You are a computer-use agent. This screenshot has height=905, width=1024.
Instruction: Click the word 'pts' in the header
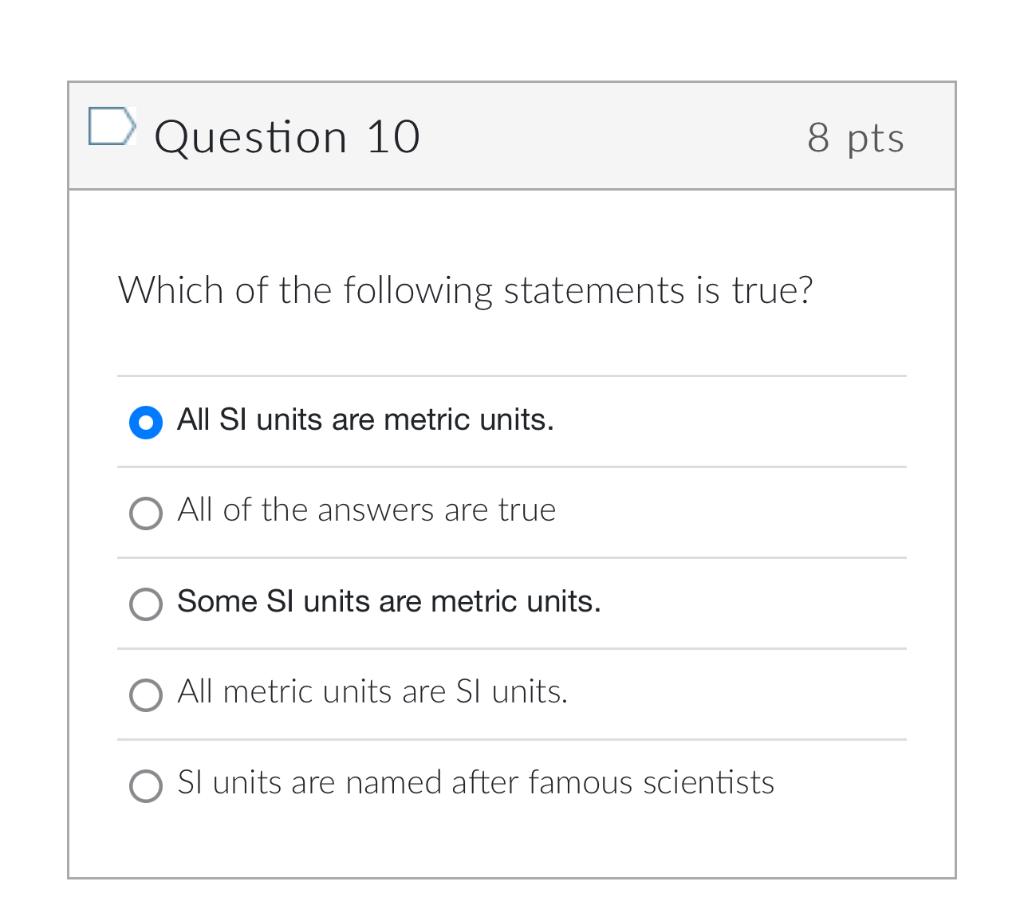pos(876,140)
